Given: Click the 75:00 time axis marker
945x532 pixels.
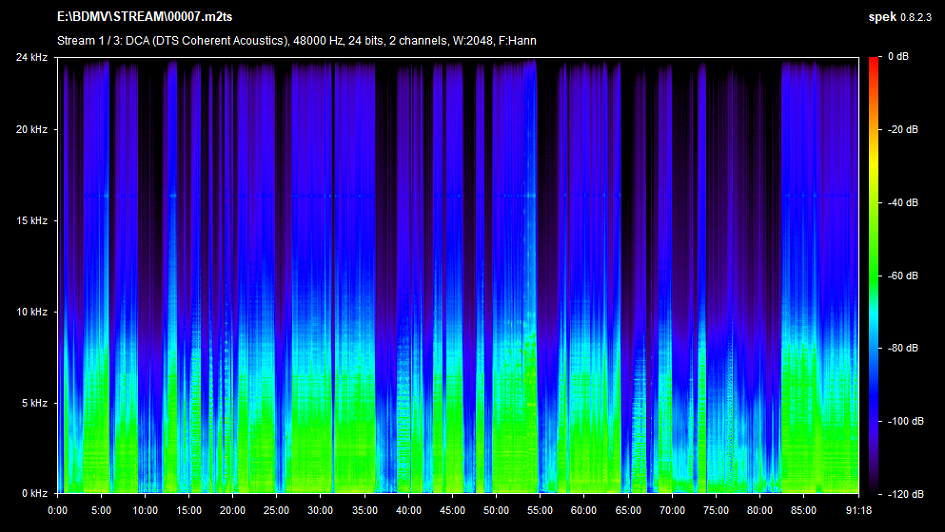Looking at the screenshot, I should (x=716, y=510).
